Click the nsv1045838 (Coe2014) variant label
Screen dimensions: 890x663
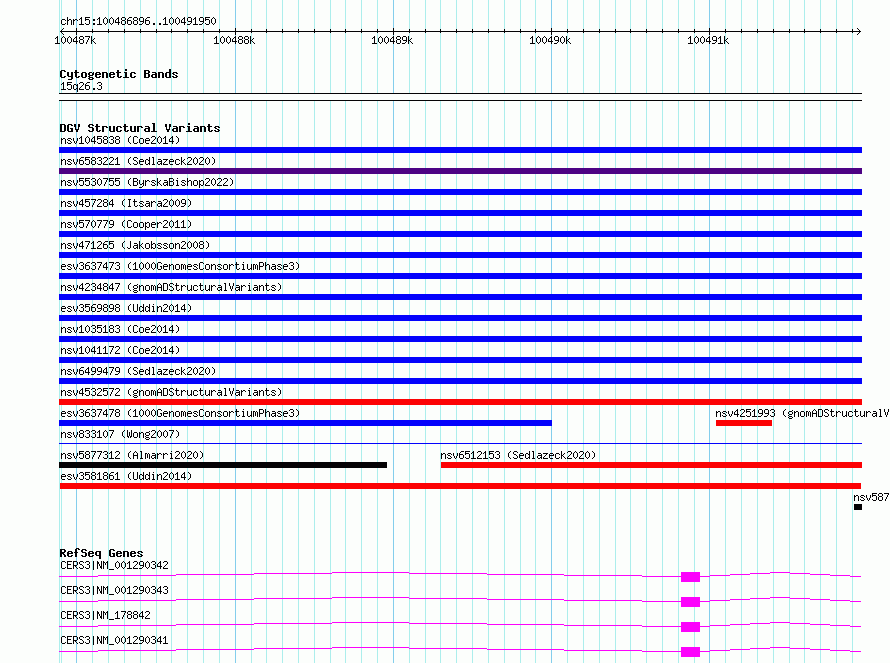[119, 140]
